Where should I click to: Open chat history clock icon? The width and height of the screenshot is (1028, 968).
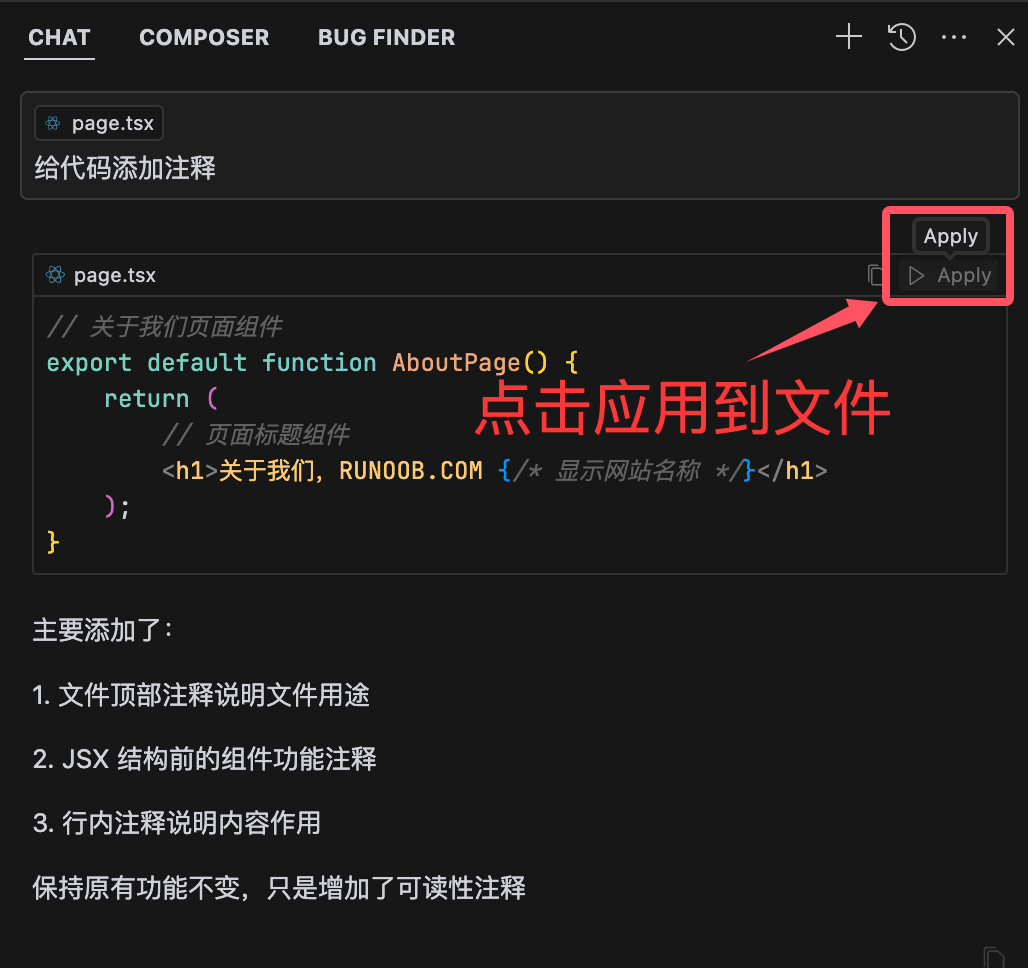[901, 38]
